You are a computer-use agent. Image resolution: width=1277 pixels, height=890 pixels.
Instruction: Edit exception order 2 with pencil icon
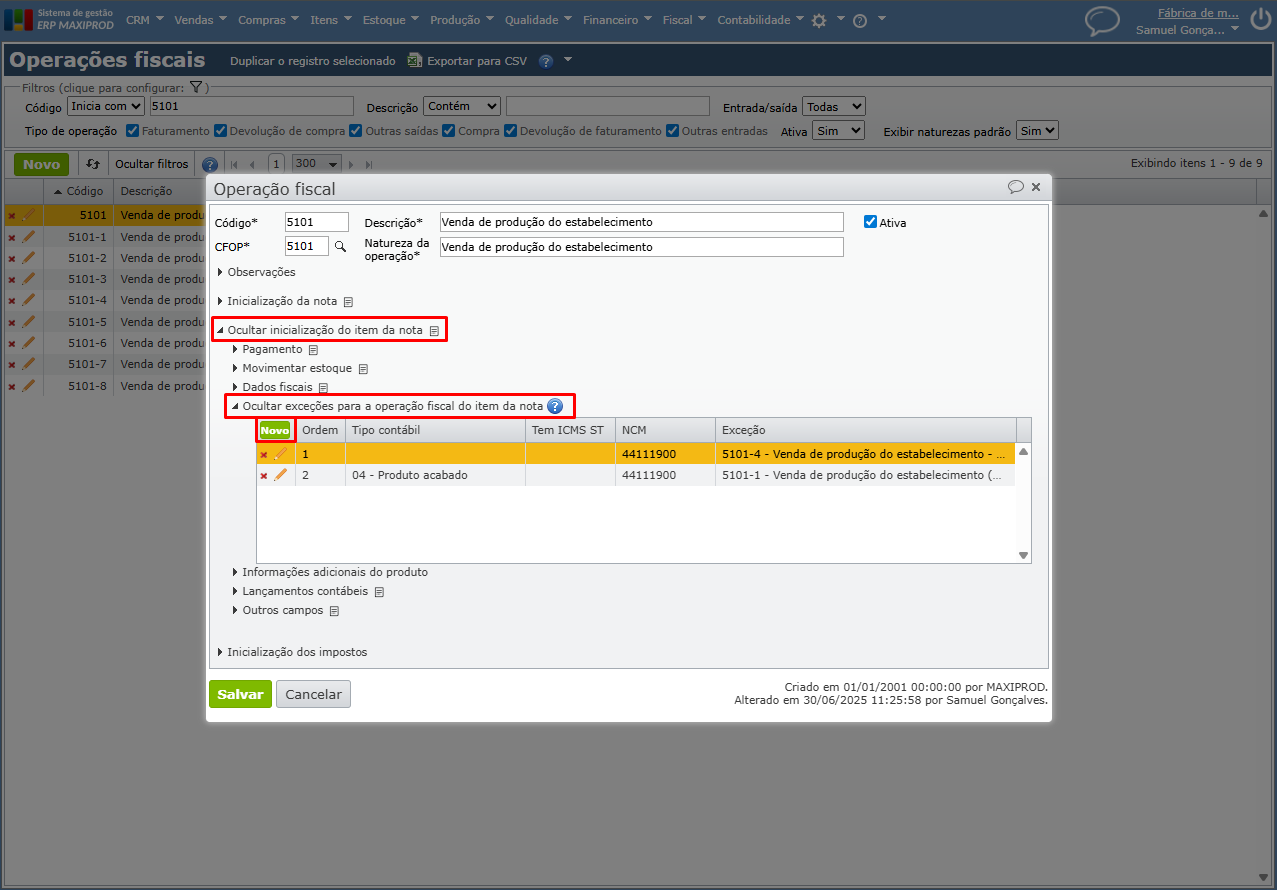(x=280, y=475)
